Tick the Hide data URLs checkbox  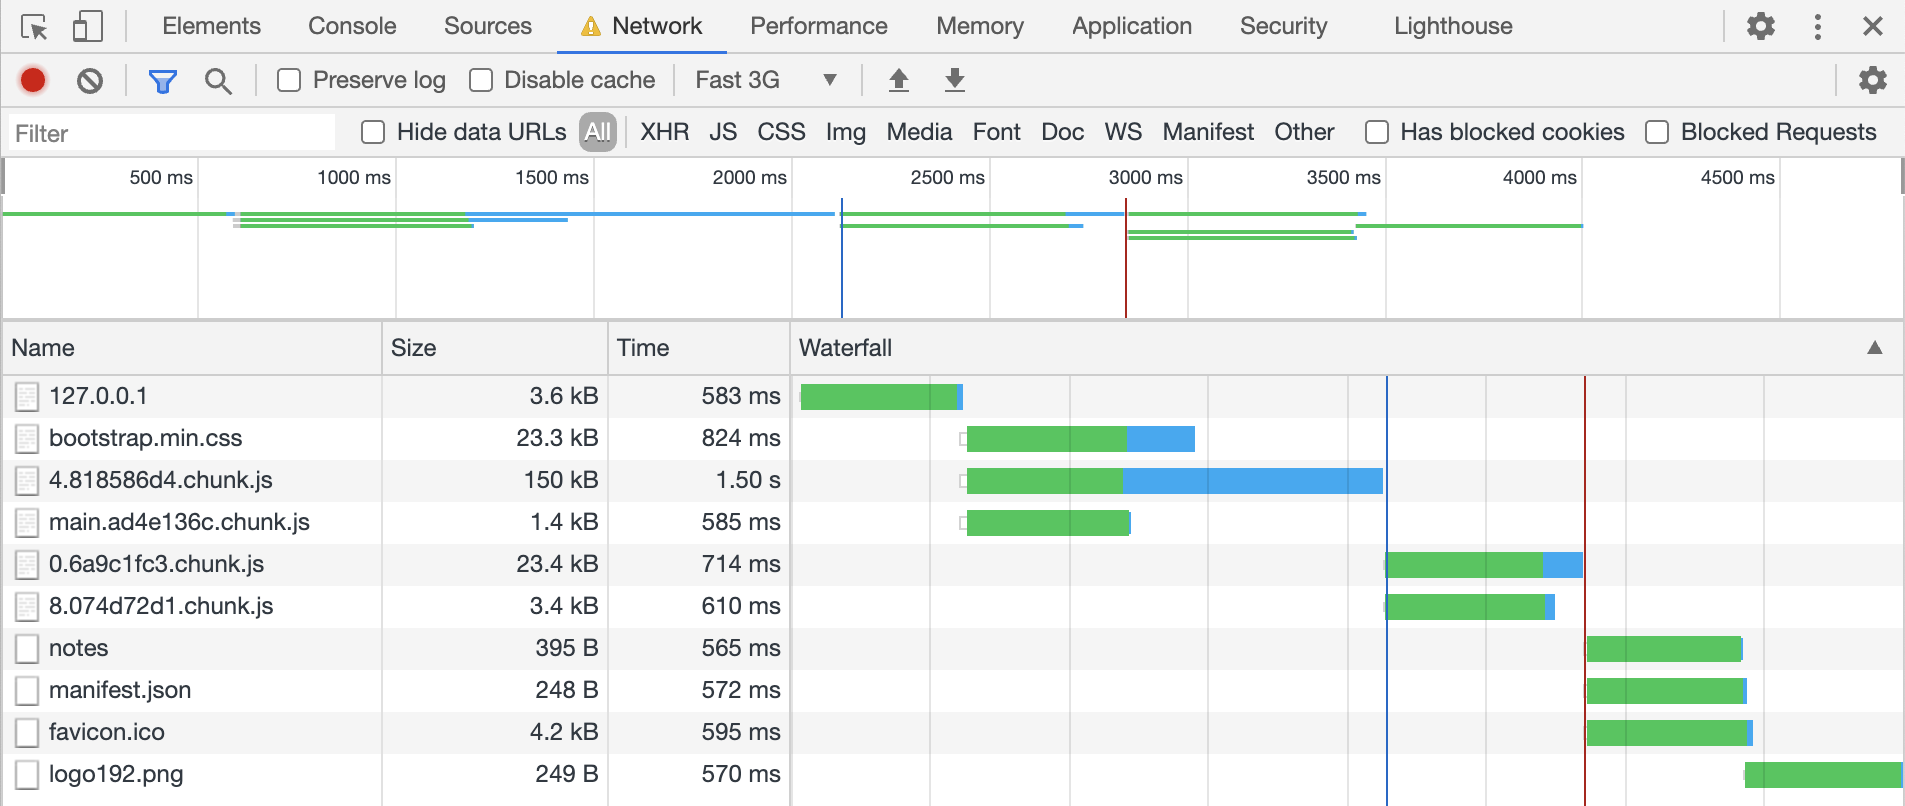coord(373,132)
